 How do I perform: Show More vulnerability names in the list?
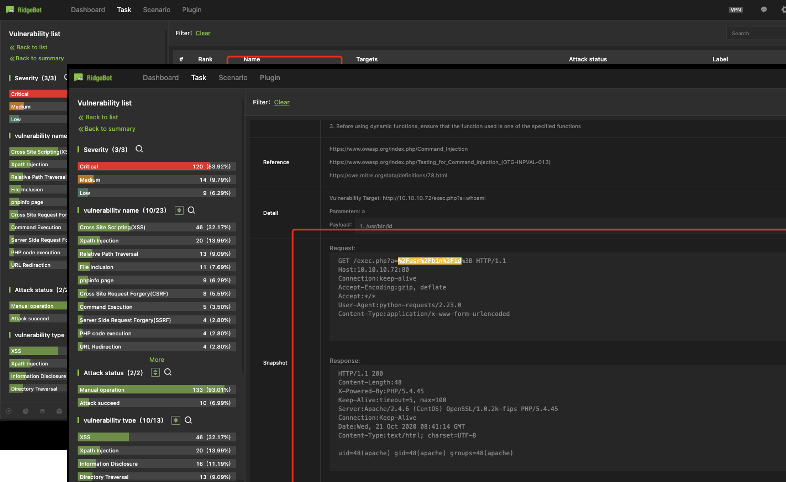(x=157, y=359)
